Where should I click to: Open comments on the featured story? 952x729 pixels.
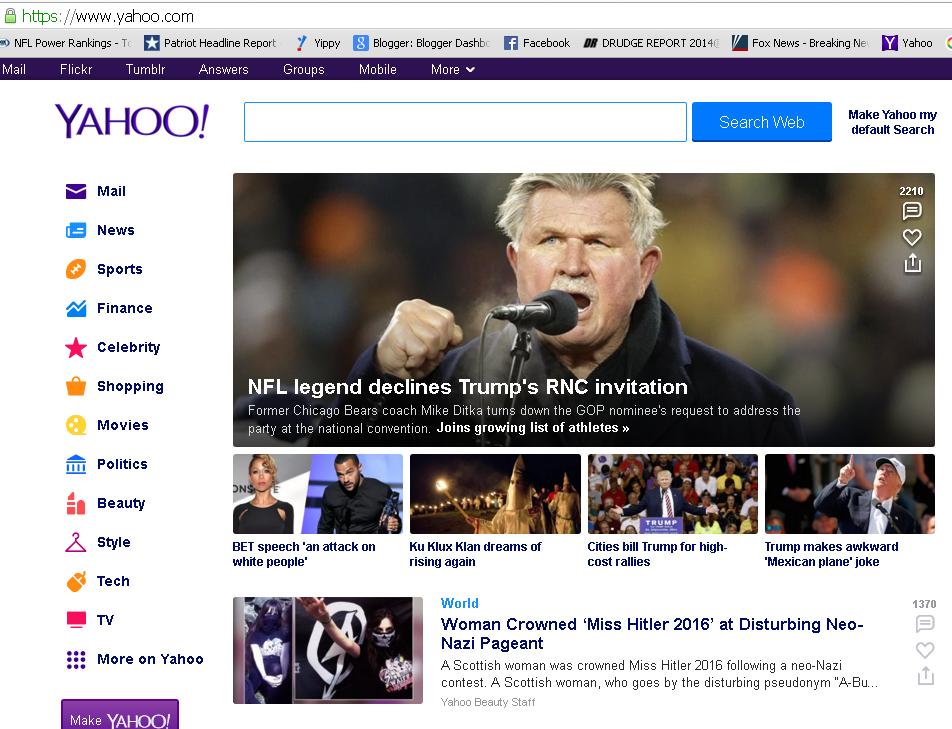(911, 211)
